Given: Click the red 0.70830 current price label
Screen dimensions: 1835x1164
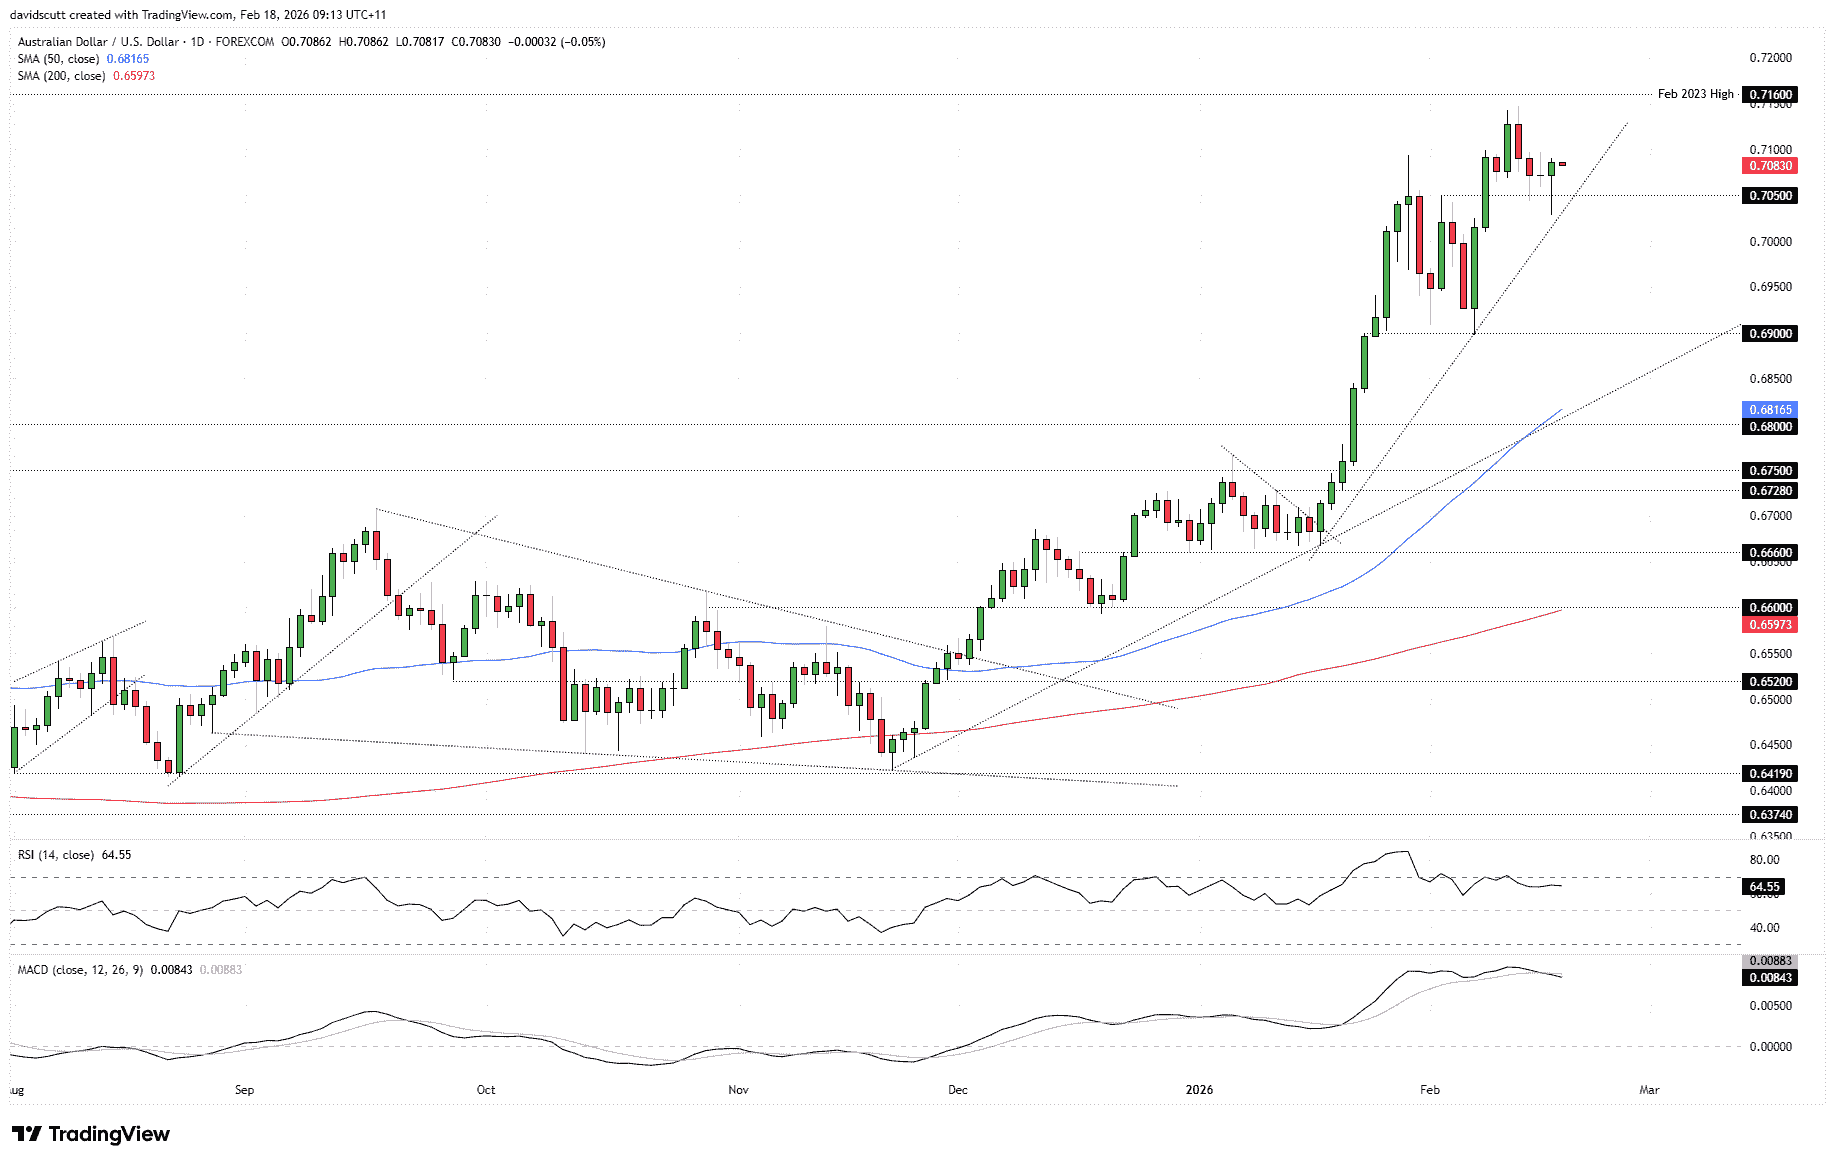Looking at the screenshot, I should tap(1769, 166).
